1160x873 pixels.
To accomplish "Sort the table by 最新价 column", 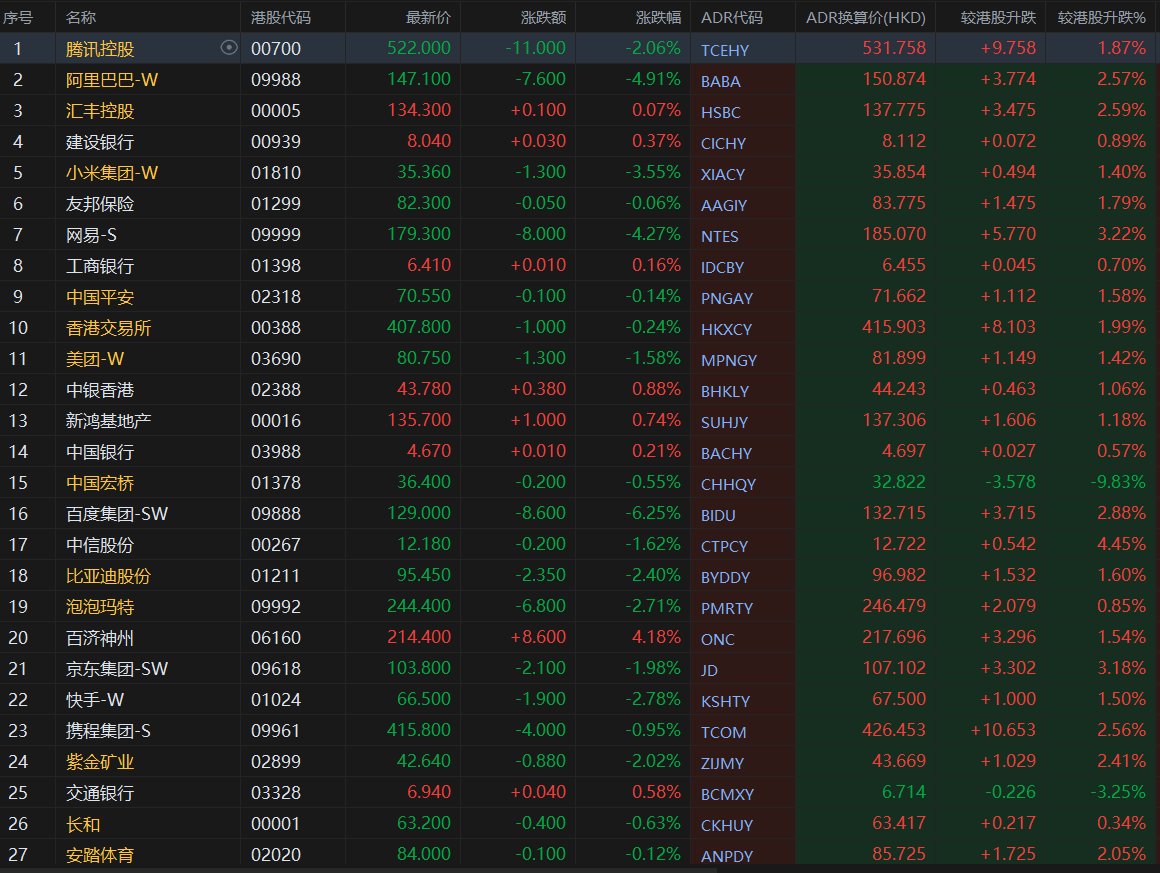I will [x=428, y=17].
